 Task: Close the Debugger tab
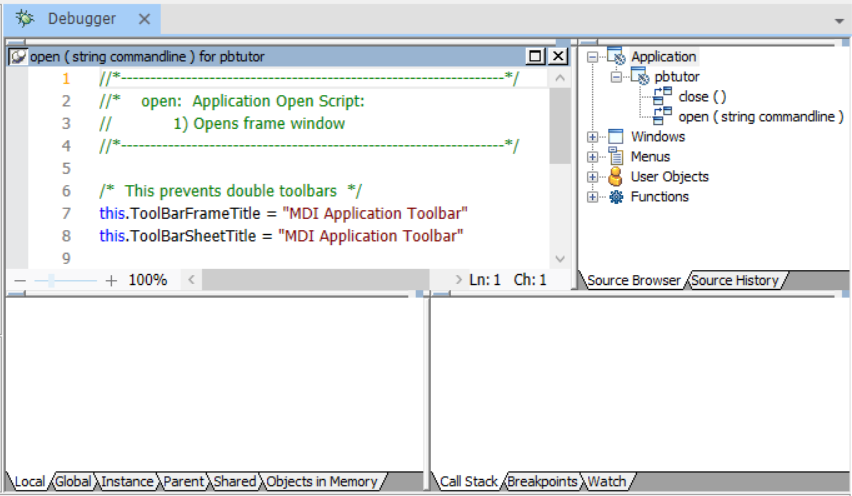pos(144,19)
